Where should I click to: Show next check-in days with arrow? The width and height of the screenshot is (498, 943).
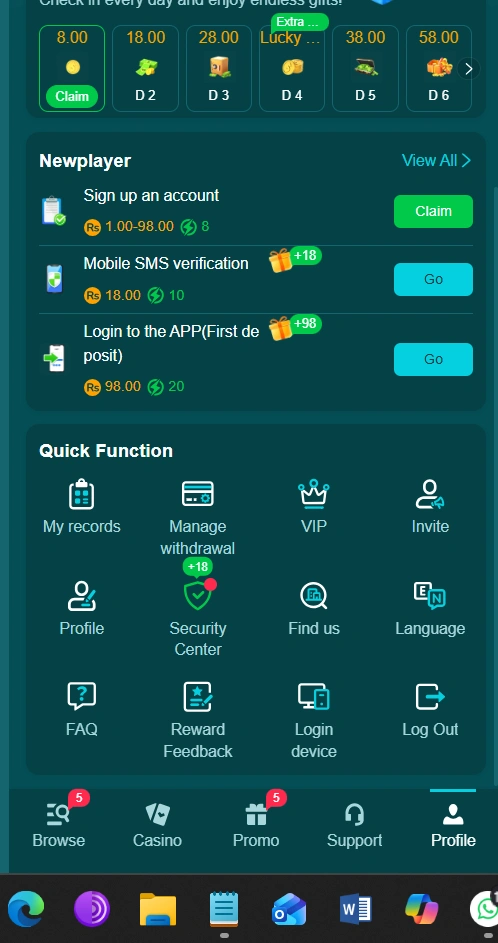[x=469, y=69]
